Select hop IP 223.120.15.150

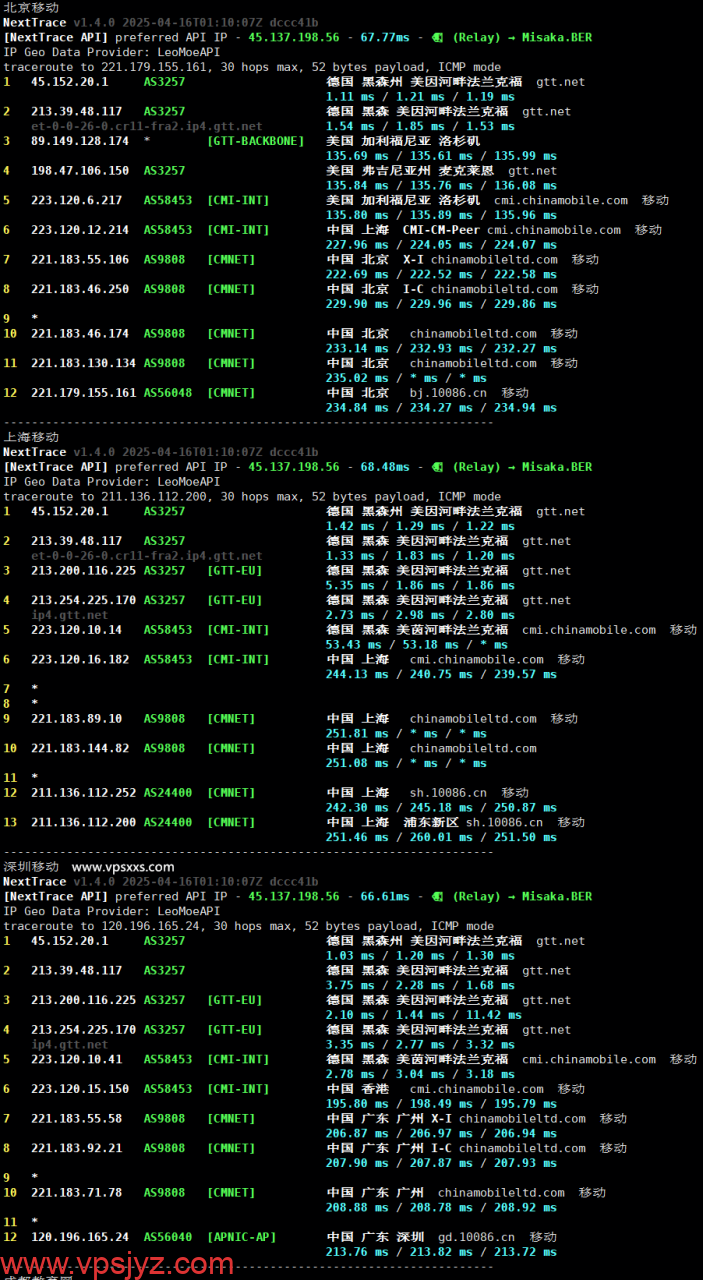(80, 1089)
